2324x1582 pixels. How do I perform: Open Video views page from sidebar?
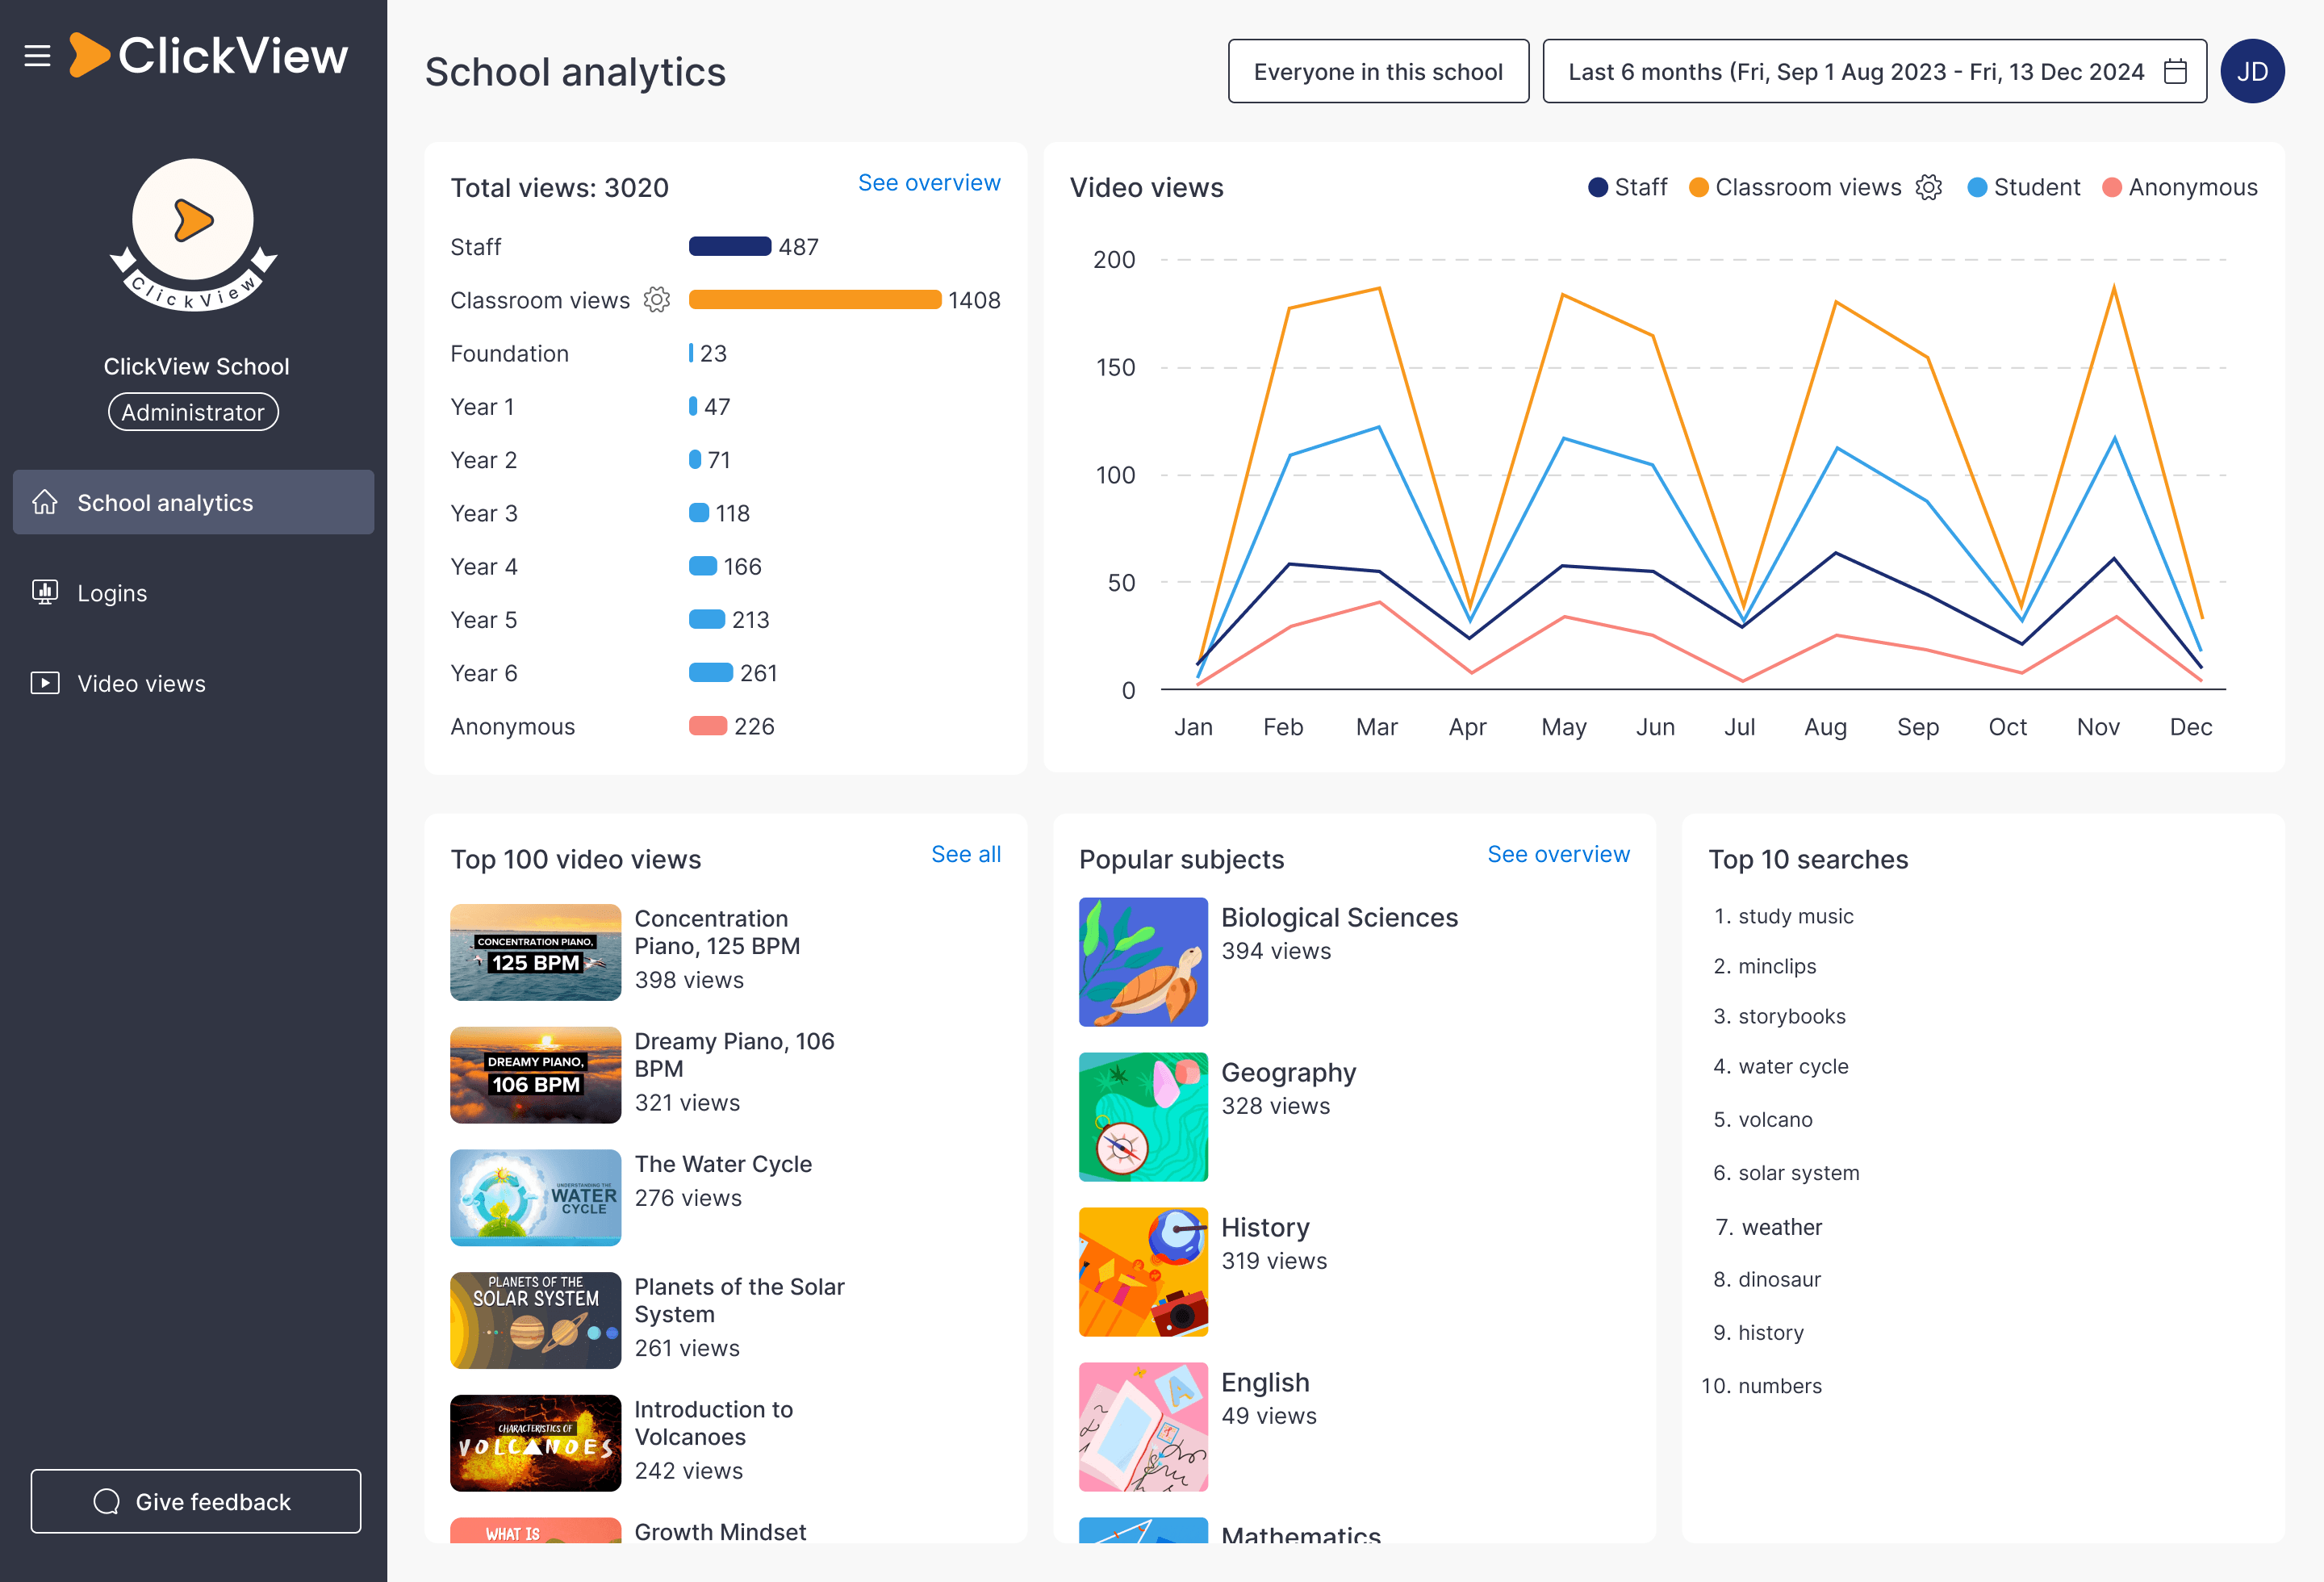(193, 683)
